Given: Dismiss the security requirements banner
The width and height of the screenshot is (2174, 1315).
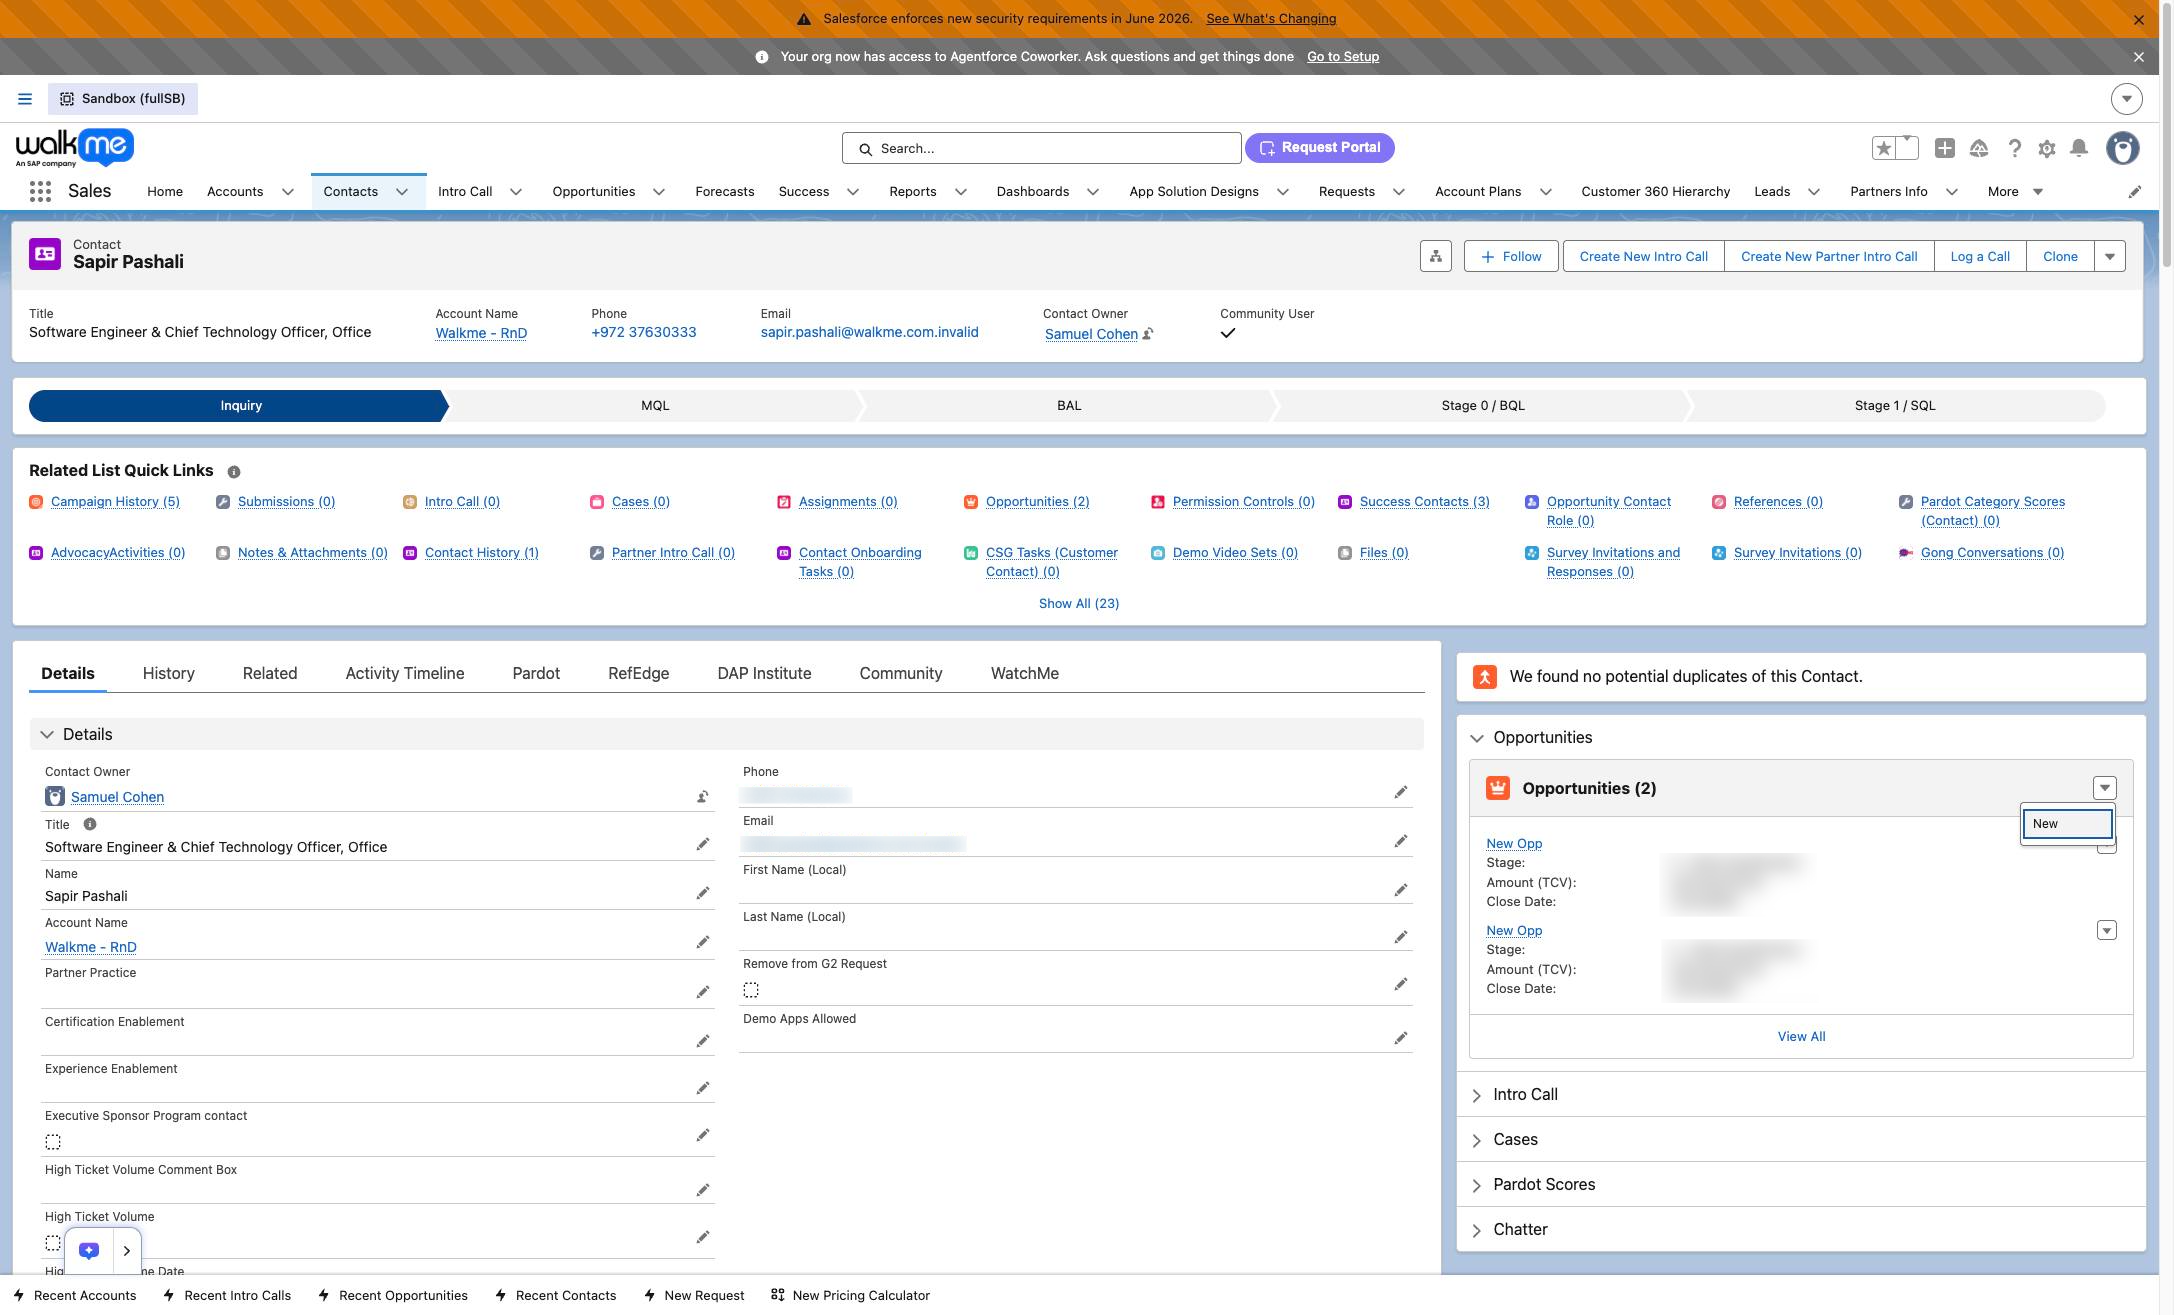Looking at the screenshot, I should pyautogui.click(x=2139, y=19).
